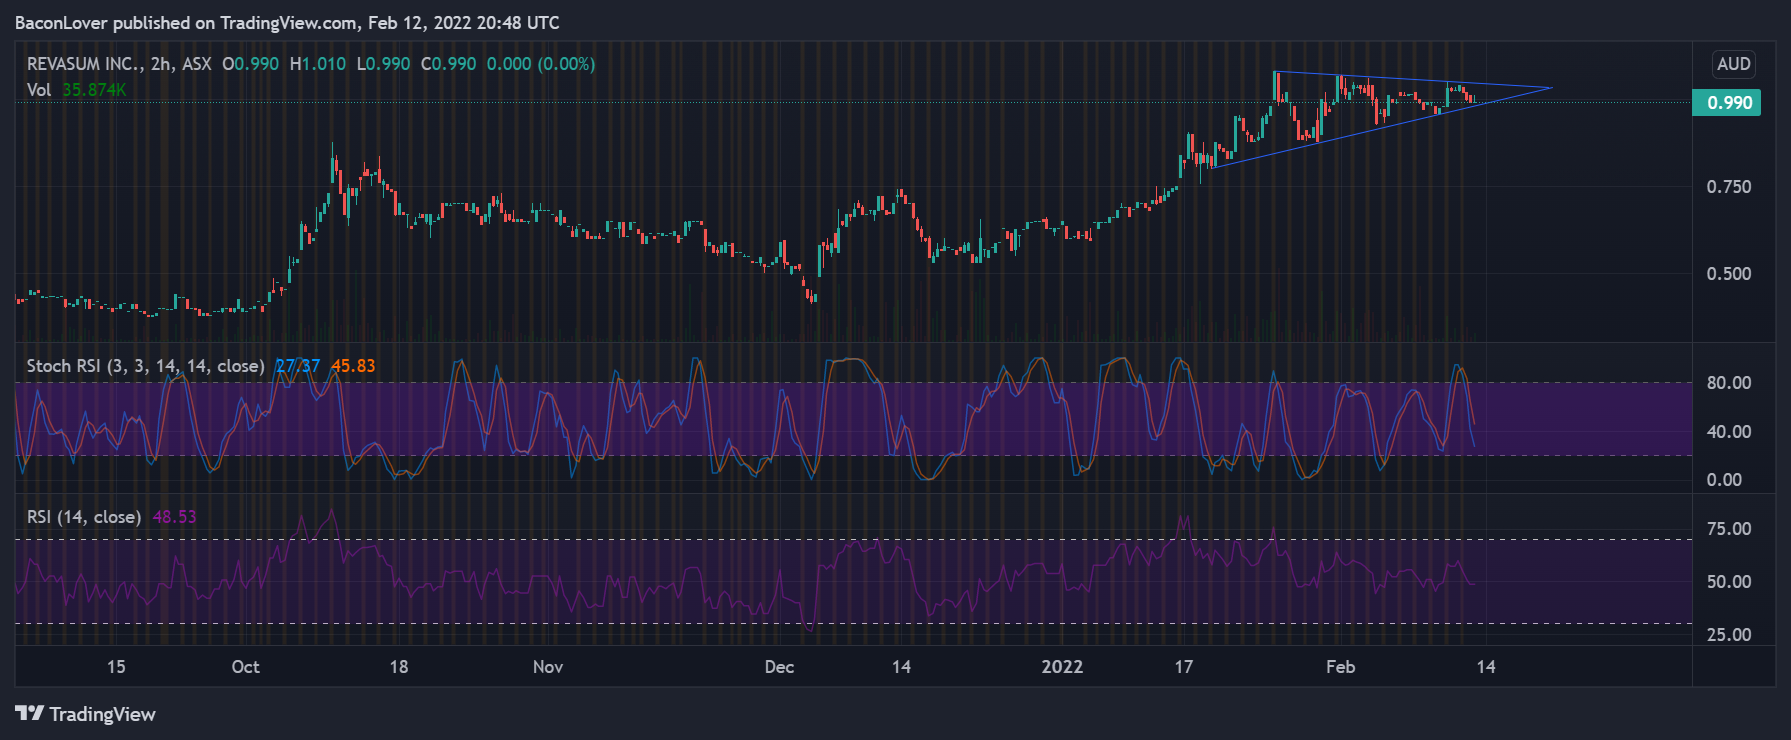
Task: Click the AUD currency label
Action: pyautogui.click(x=1733, y=64)
